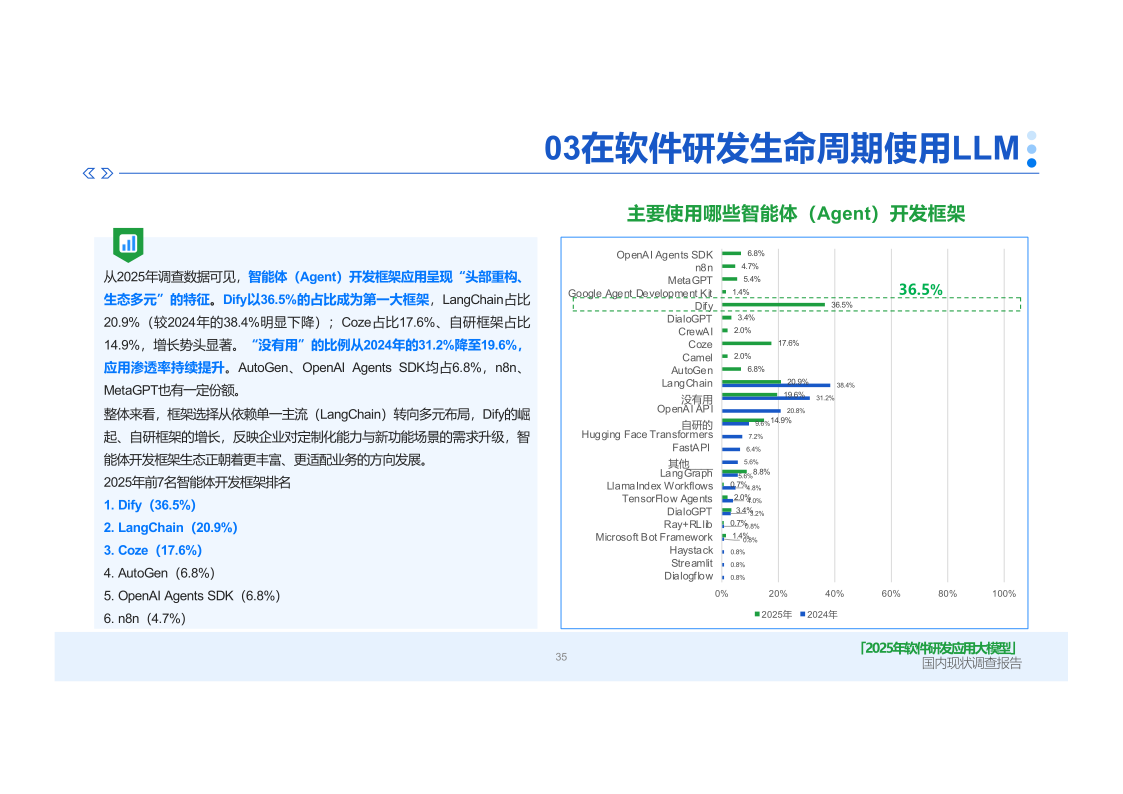Click the 60% x-axis tick label
Screen dimensions: 1123x794
[891, 594]
